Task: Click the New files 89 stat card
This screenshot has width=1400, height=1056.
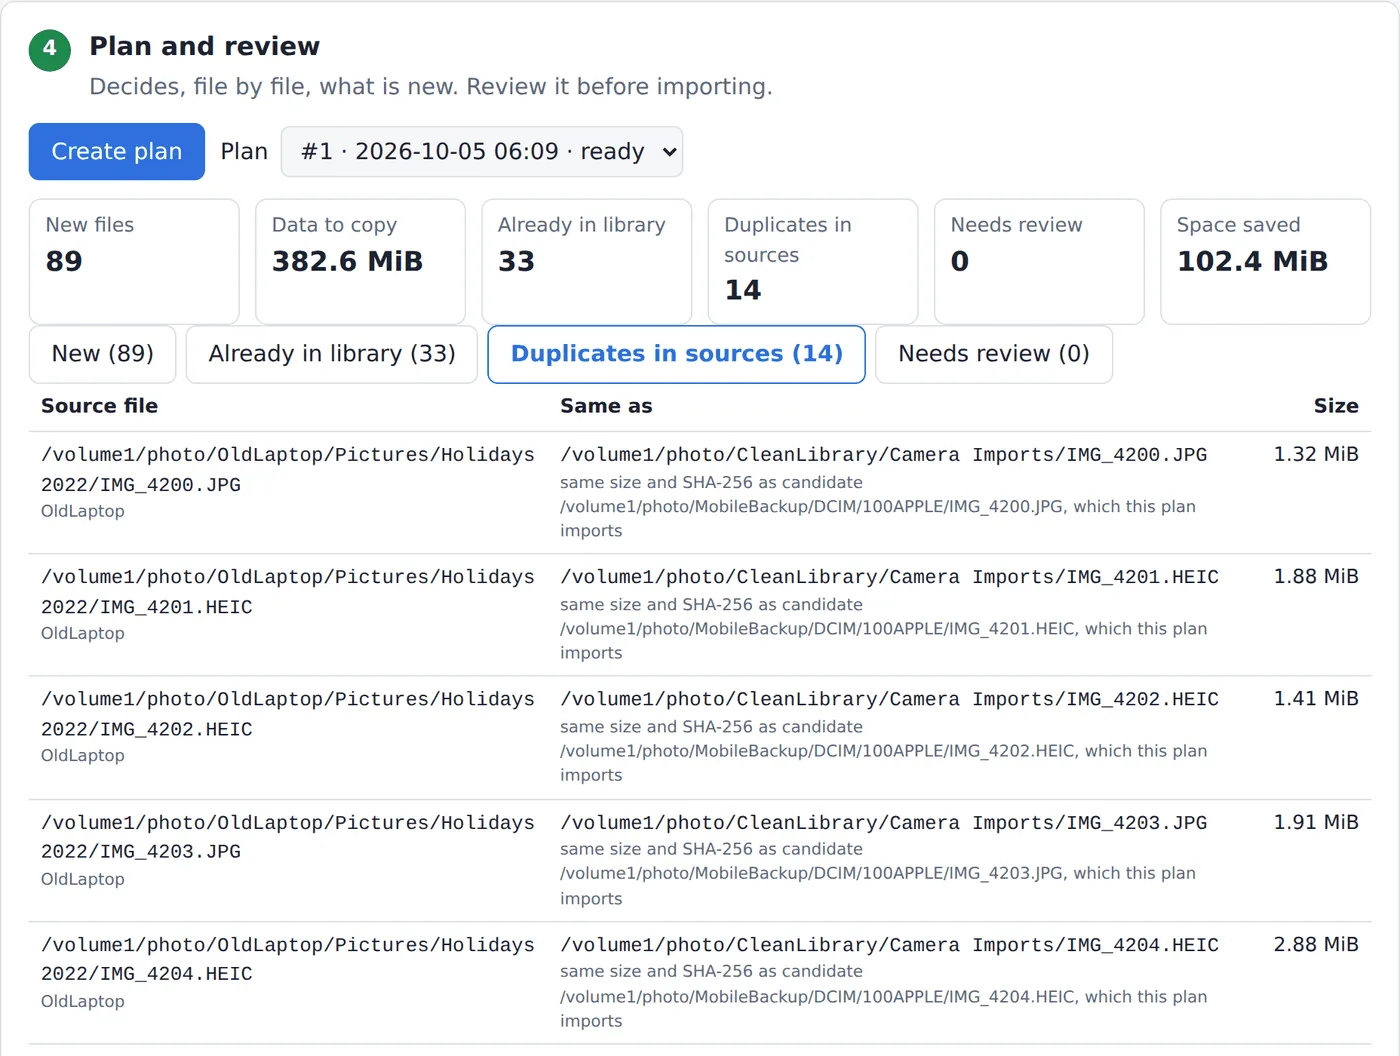Action: click(x=134, y=261)
